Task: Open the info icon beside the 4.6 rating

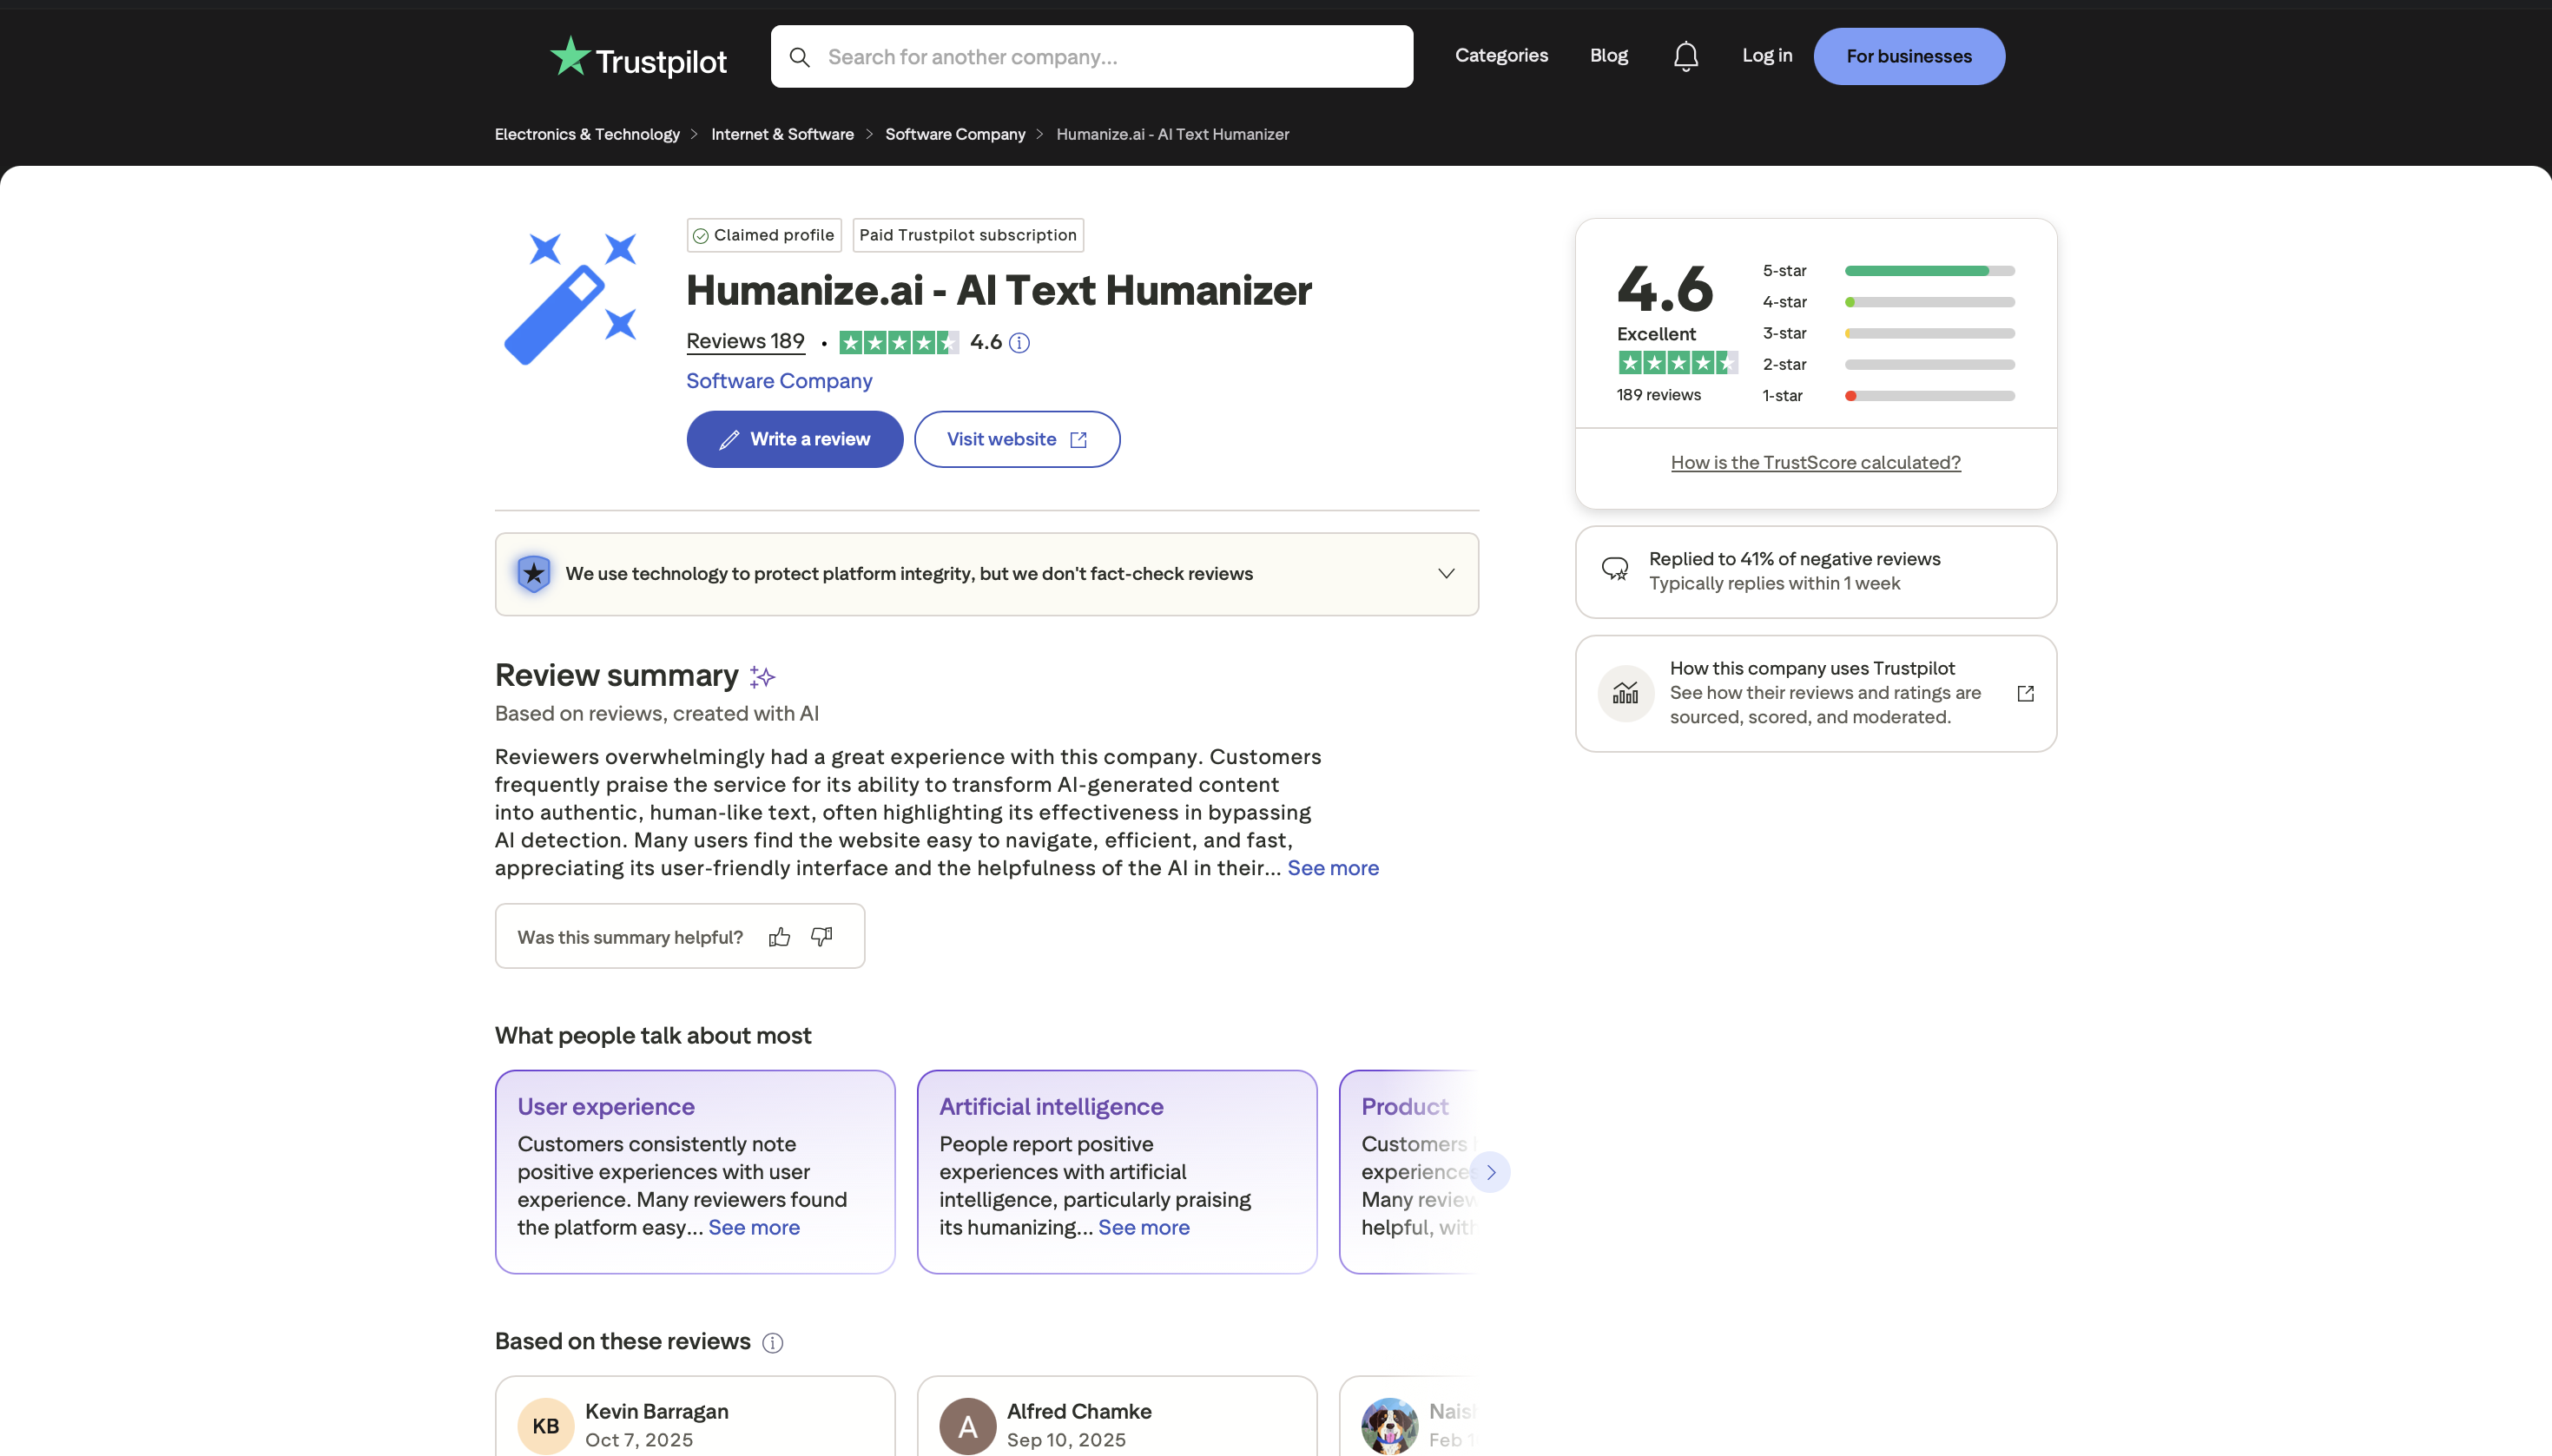Action: 1019,342
